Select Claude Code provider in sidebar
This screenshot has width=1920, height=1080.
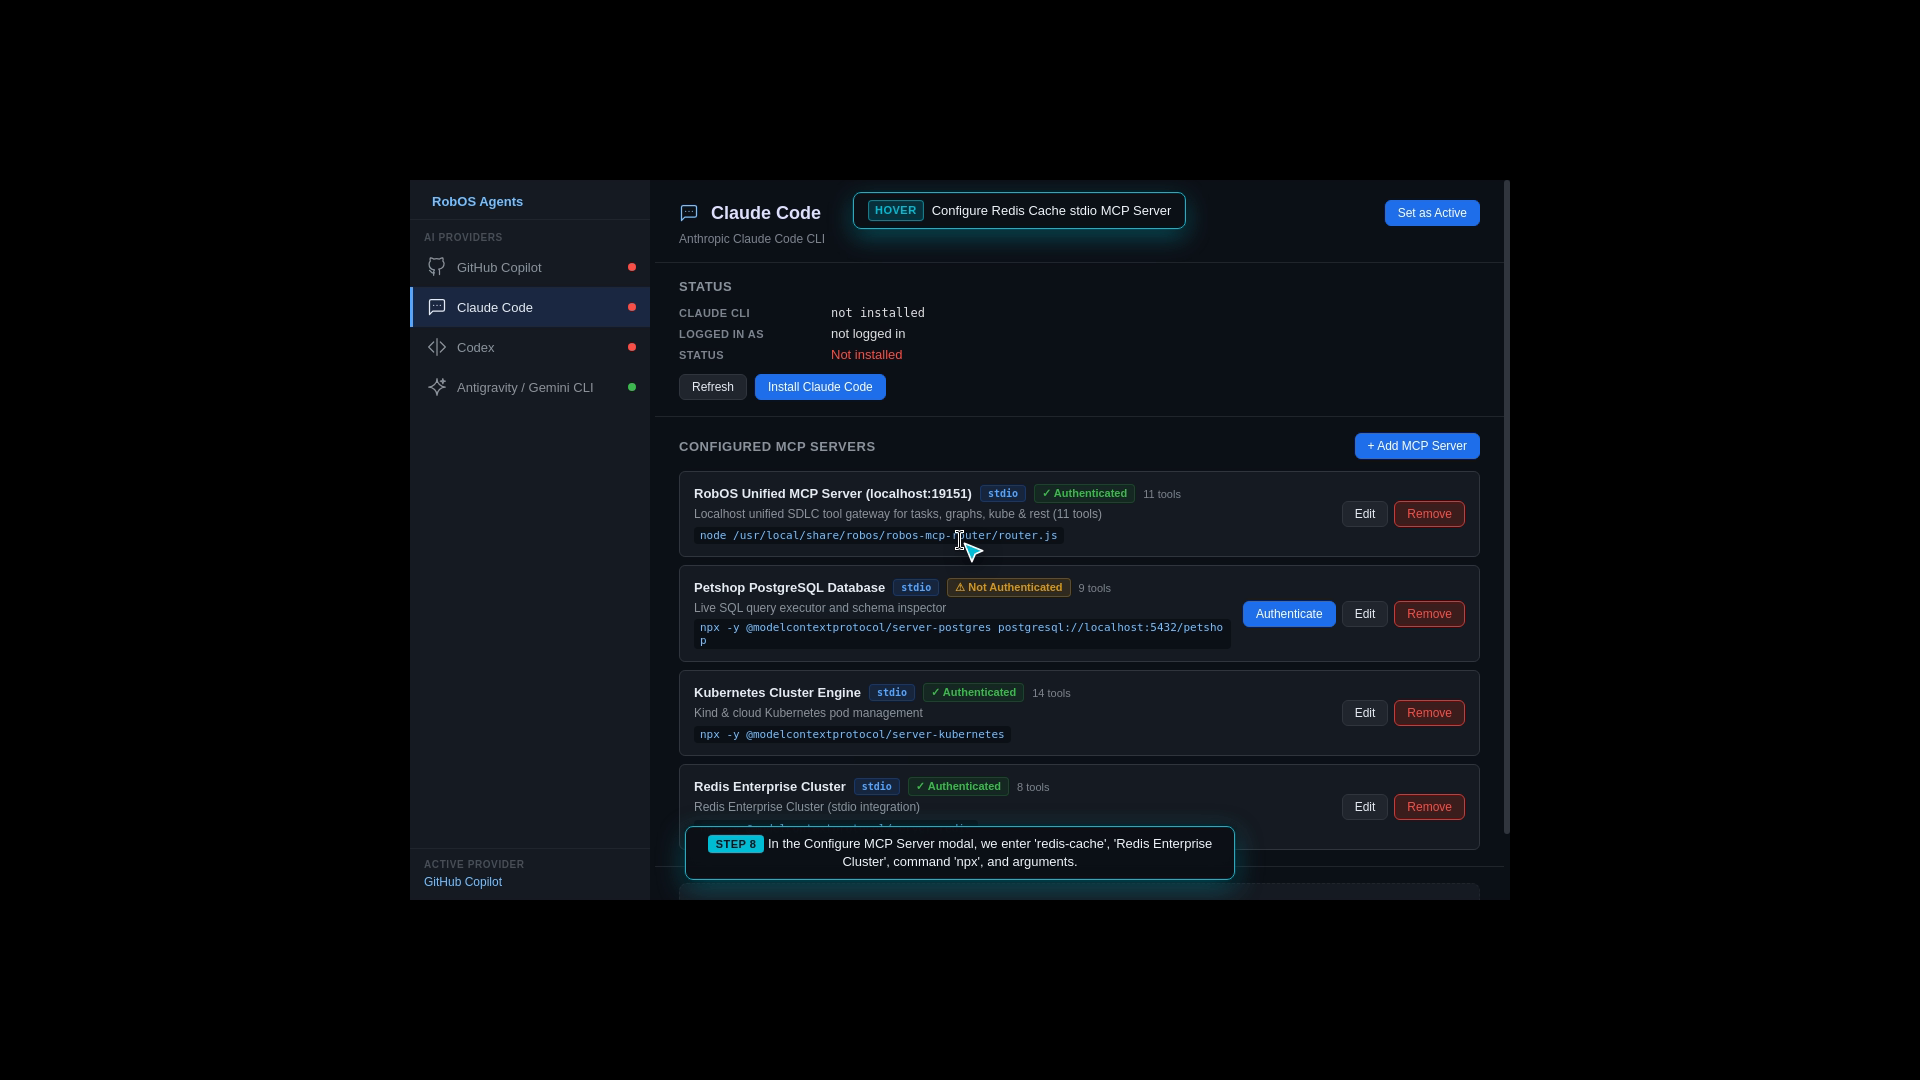pos(530,307)
